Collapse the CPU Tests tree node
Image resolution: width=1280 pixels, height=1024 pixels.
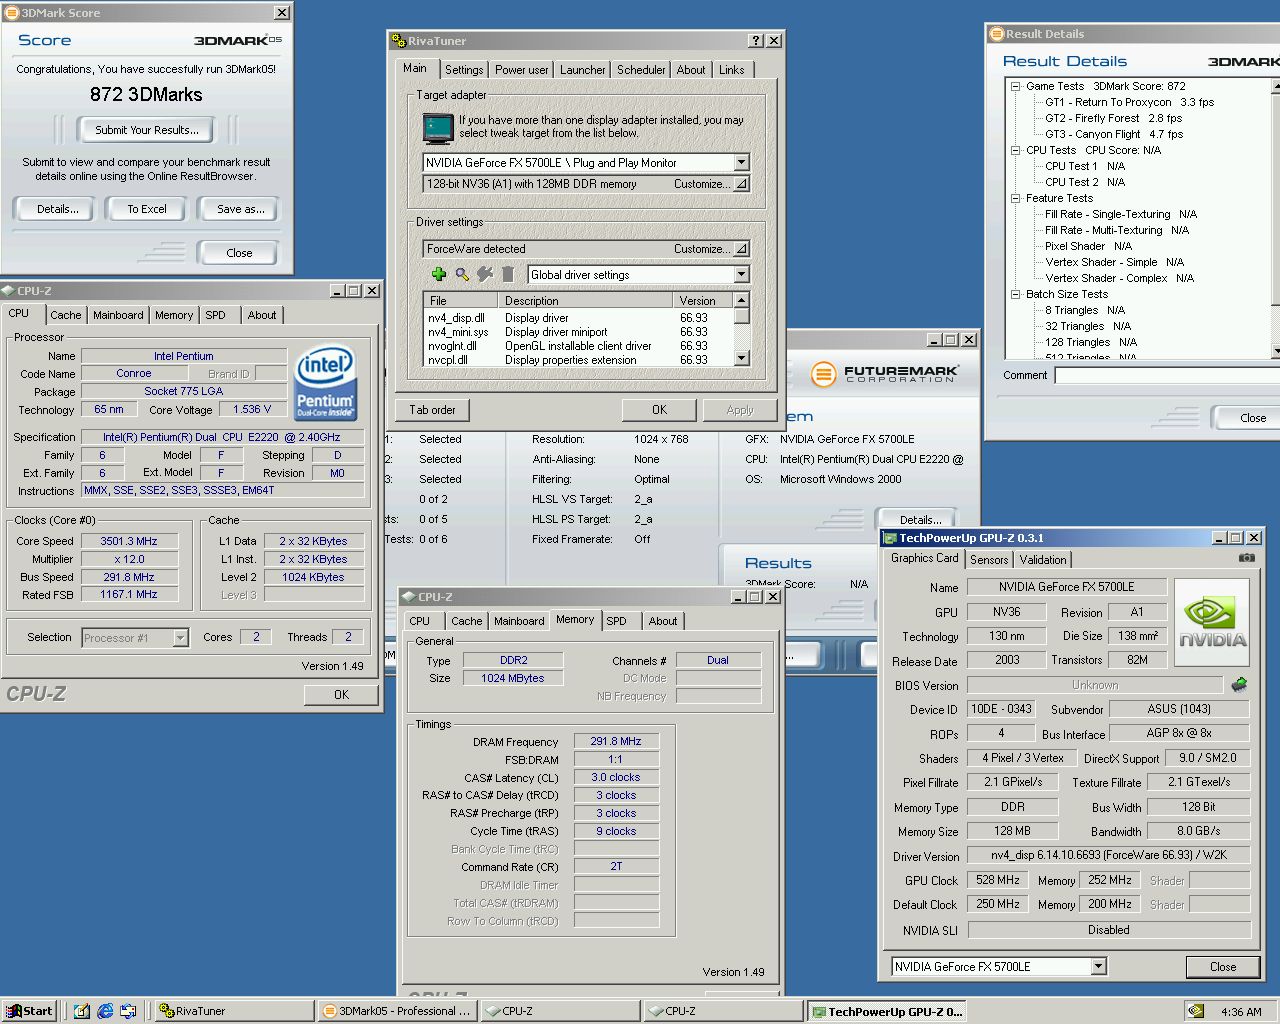click(x=1015, y=150)
